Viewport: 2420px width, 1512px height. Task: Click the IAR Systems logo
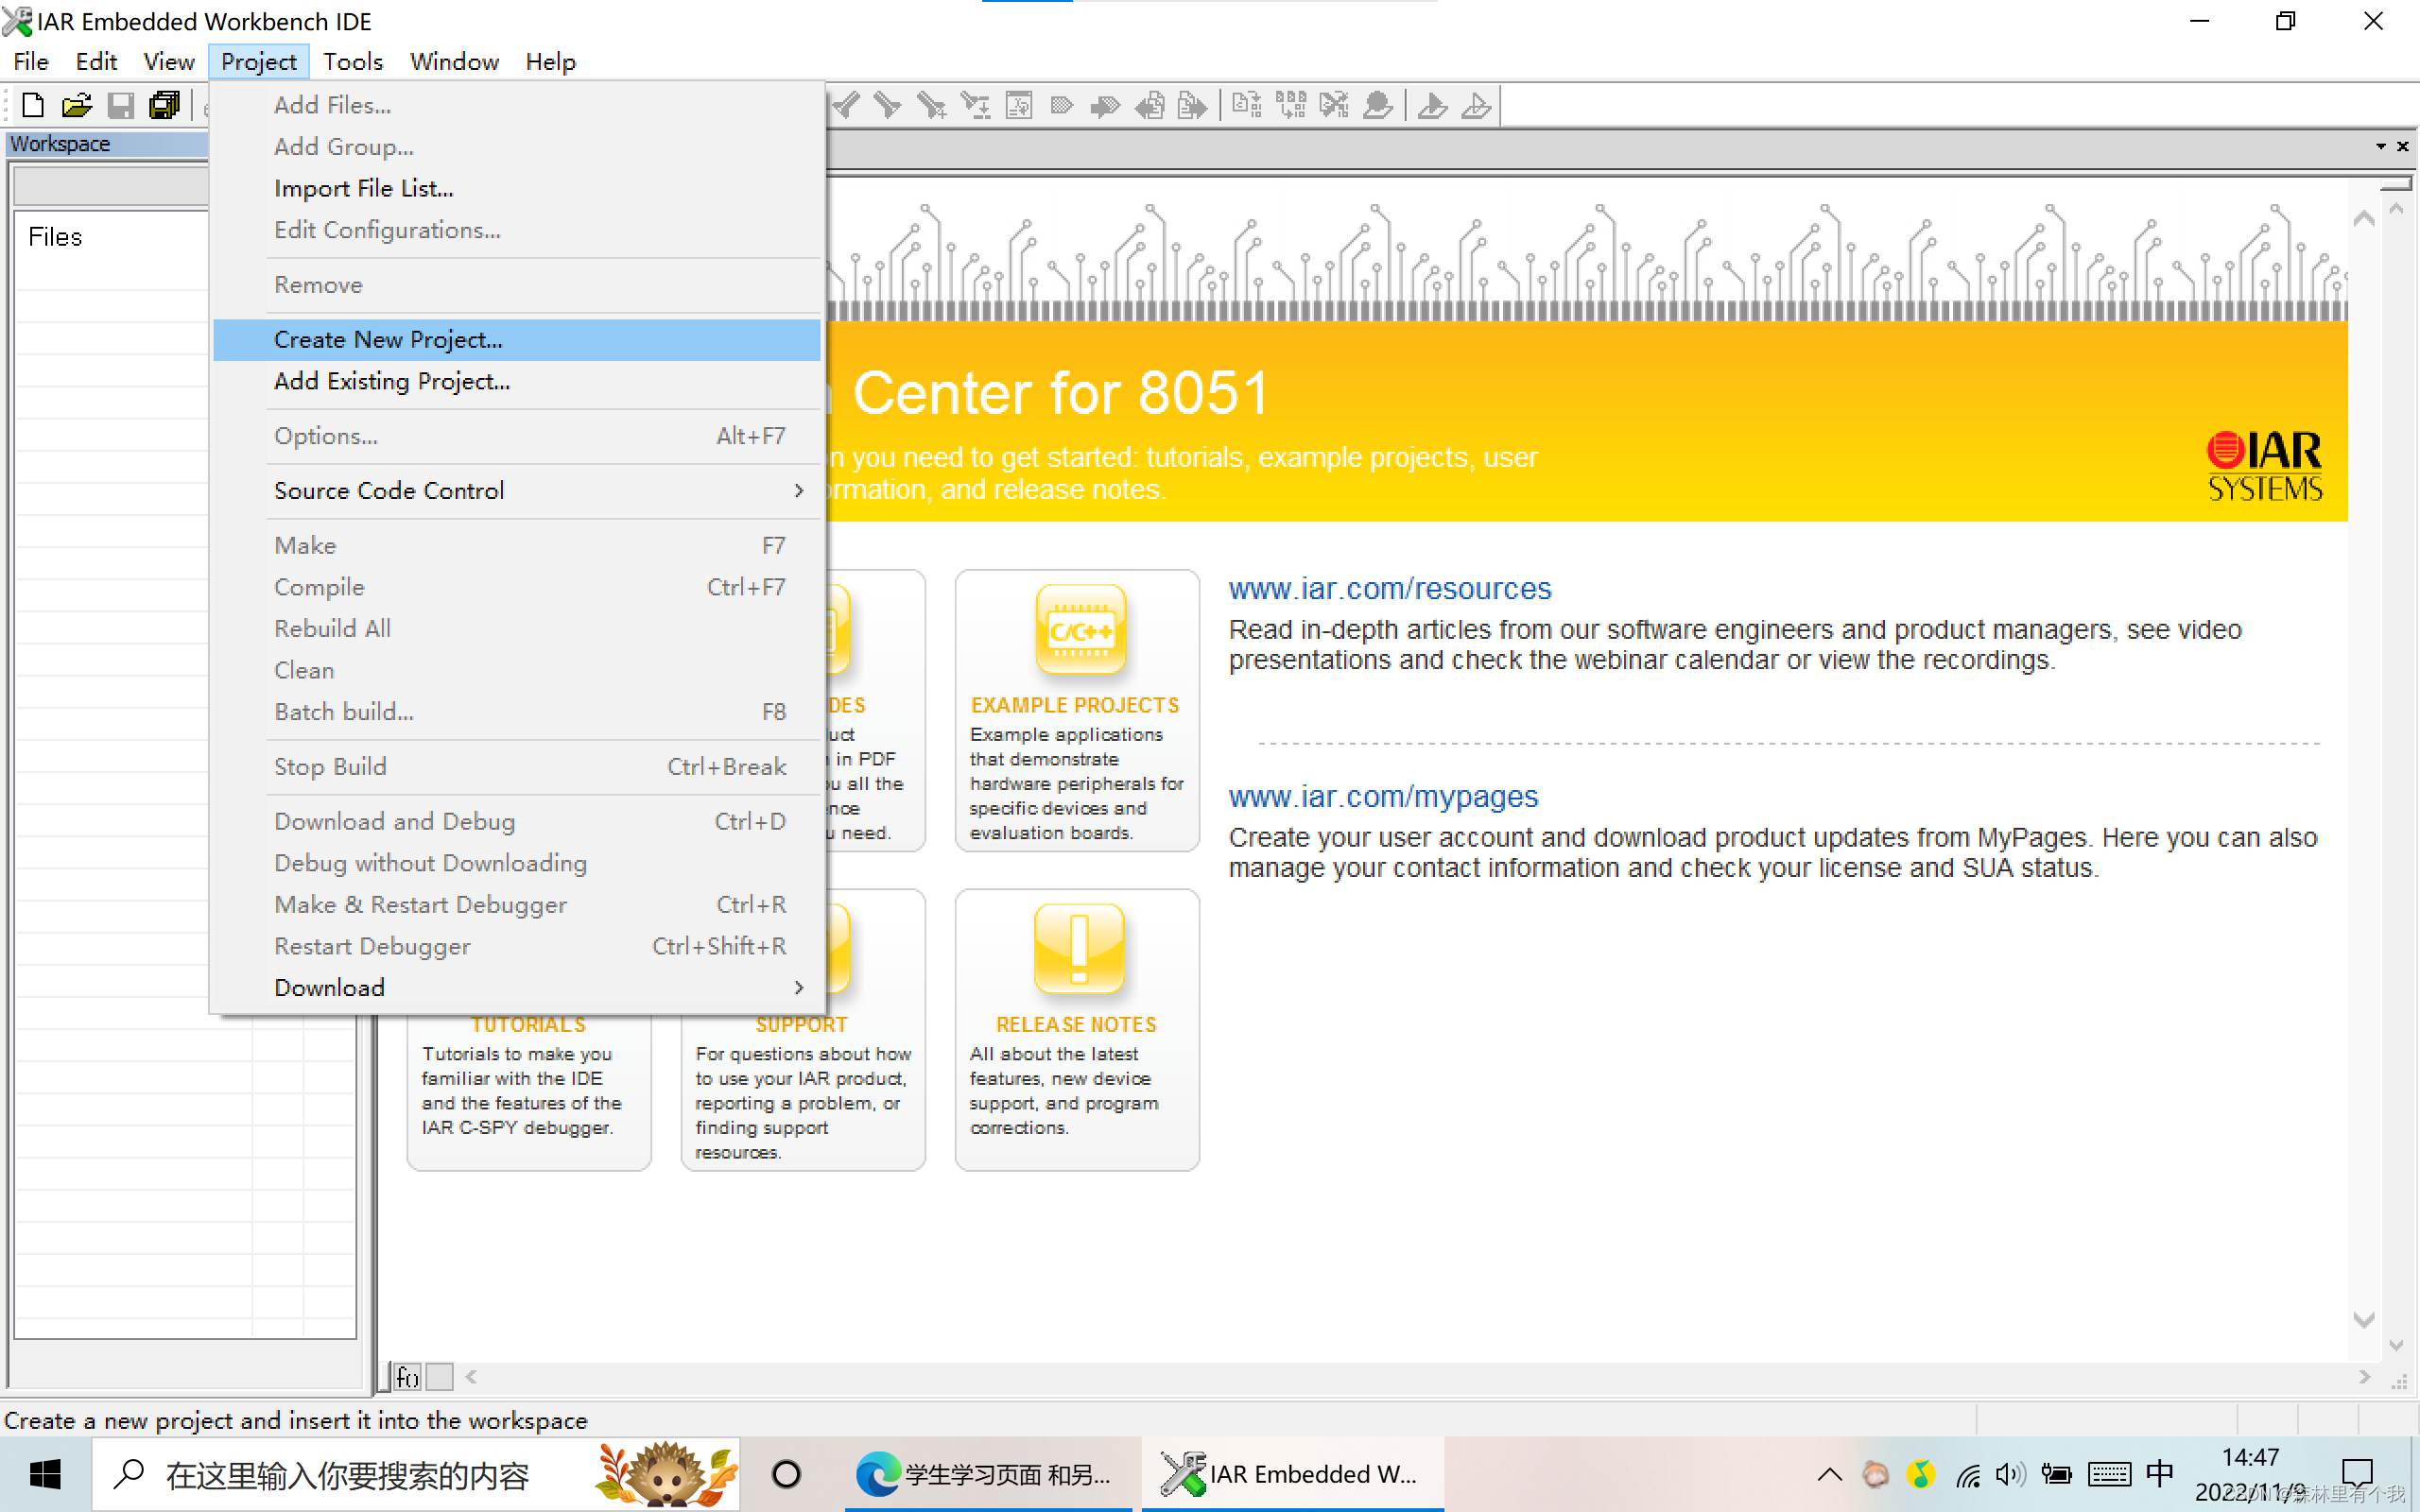2264,465
